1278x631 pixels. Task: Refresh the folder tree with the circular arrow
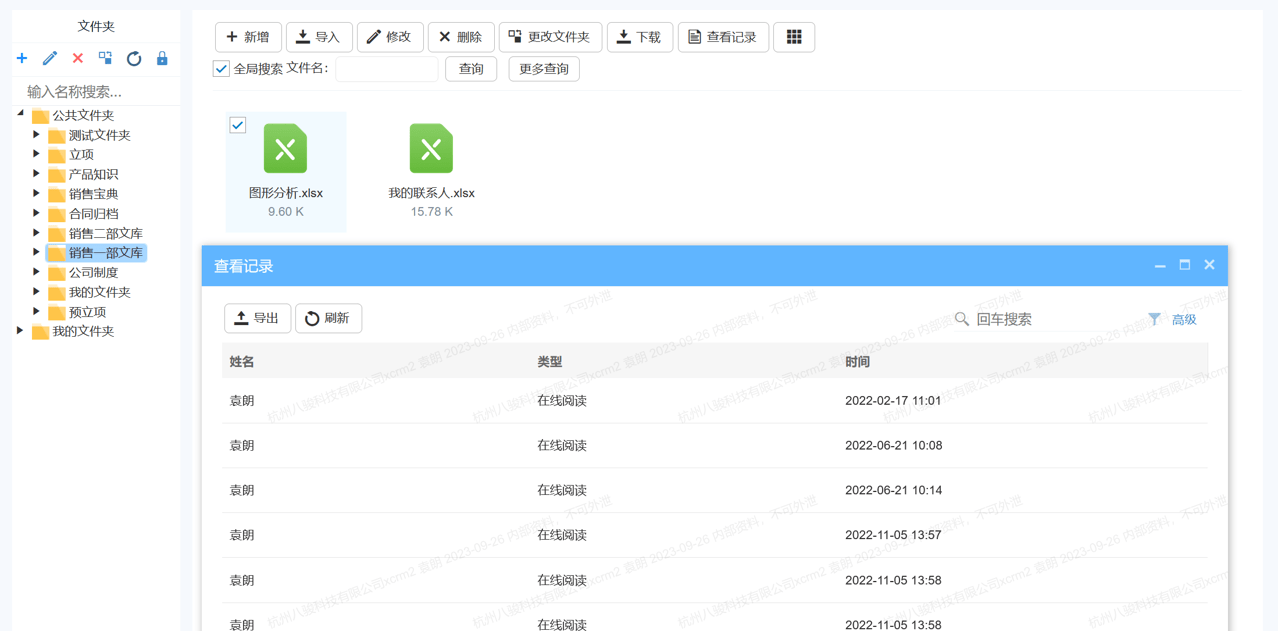[134, 58]
